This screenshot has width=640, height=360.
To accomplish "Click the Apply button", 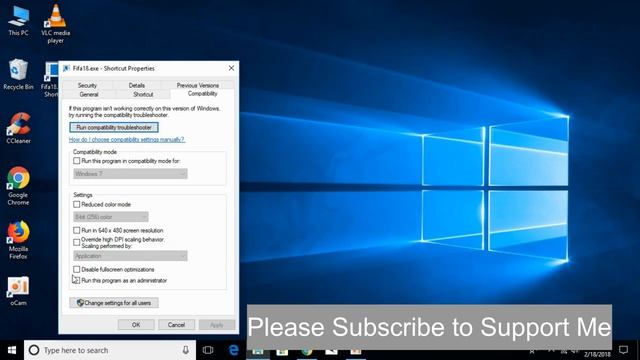I will coord(217,325).
